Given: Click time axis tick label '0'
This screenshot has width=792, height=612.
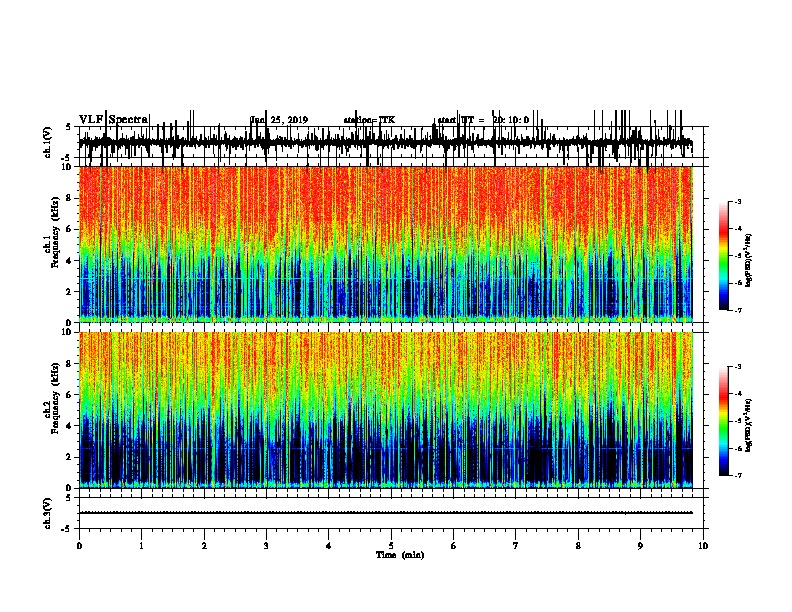Looking at the screenshot, I should click(79, 546).
